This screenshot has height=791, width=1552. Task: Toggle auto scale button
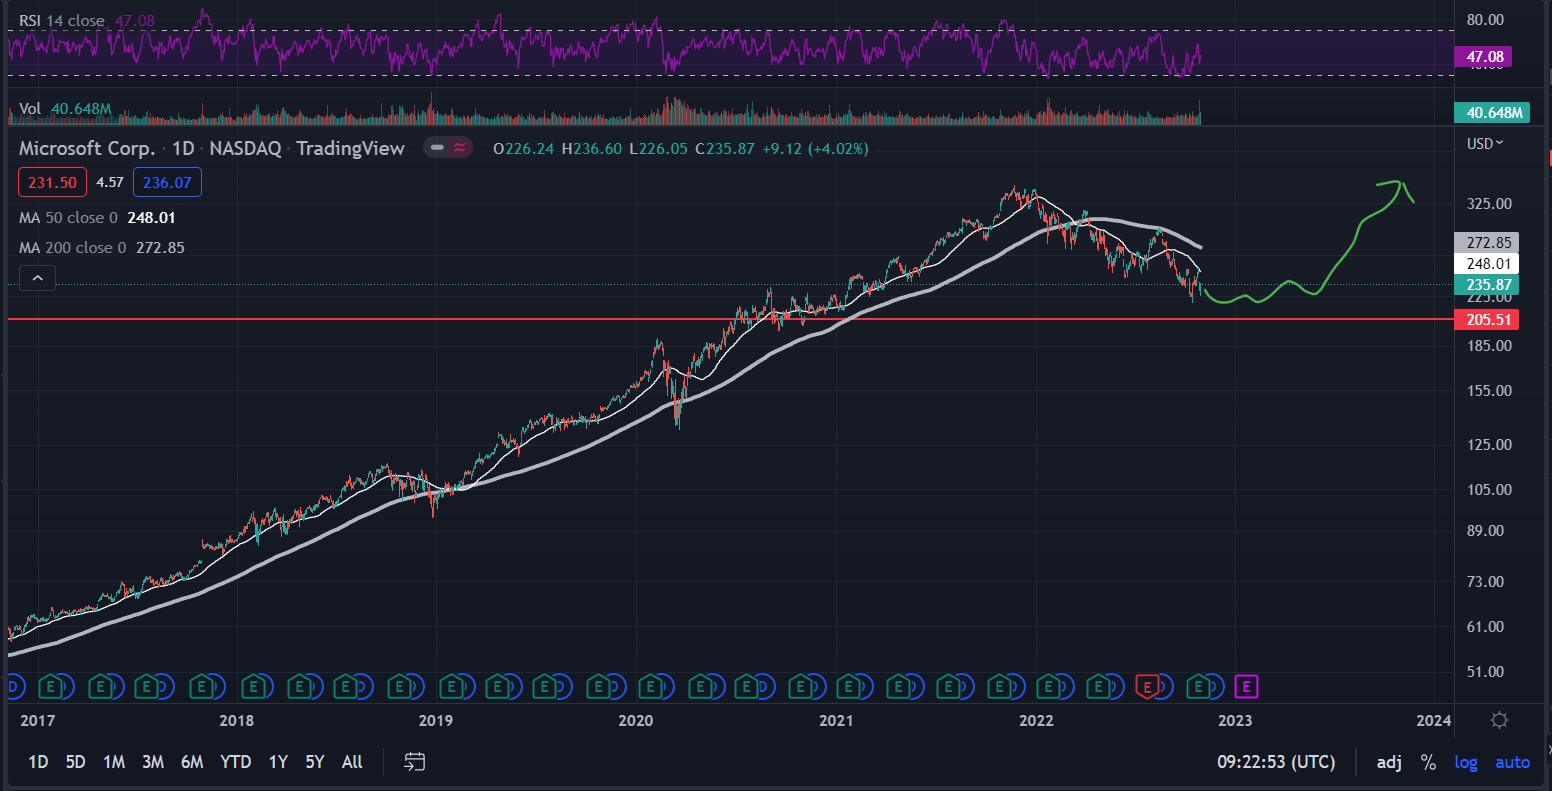coord(1512,762)
